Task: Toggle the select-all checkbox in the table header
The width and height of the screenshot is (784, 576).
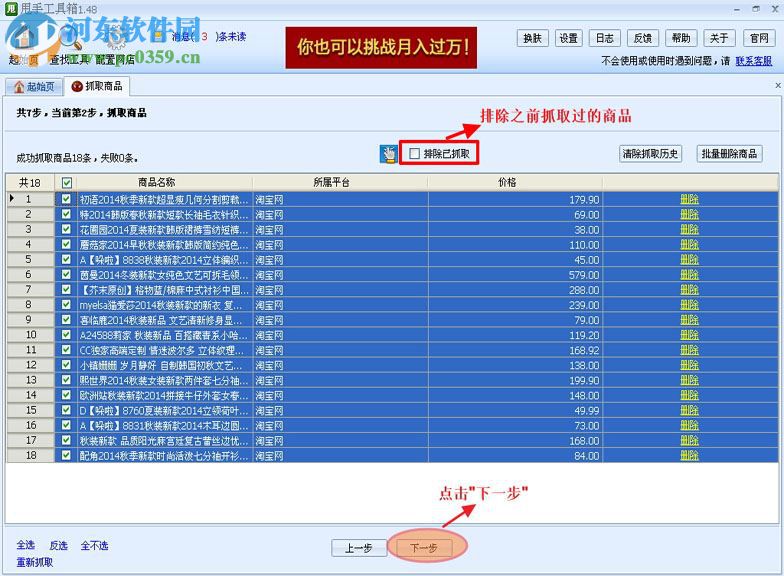Action: click(x=66, y=182)
